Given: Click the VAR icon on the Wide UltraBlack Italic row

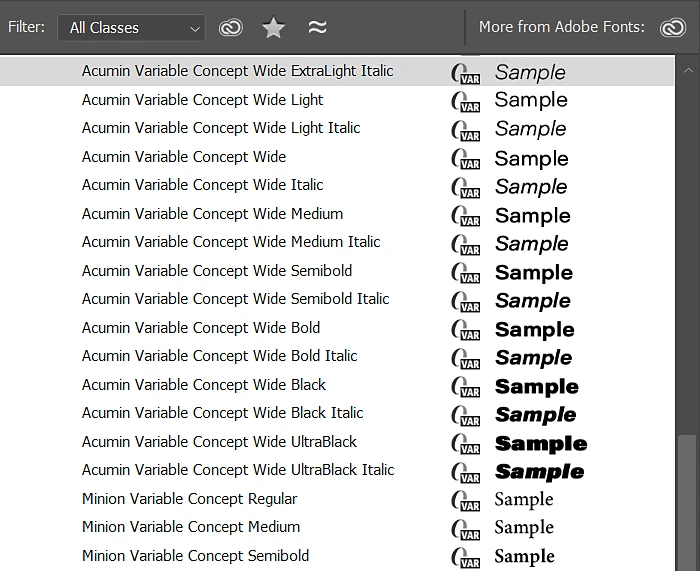Looking at the screenshot, I should coord(465,473).
